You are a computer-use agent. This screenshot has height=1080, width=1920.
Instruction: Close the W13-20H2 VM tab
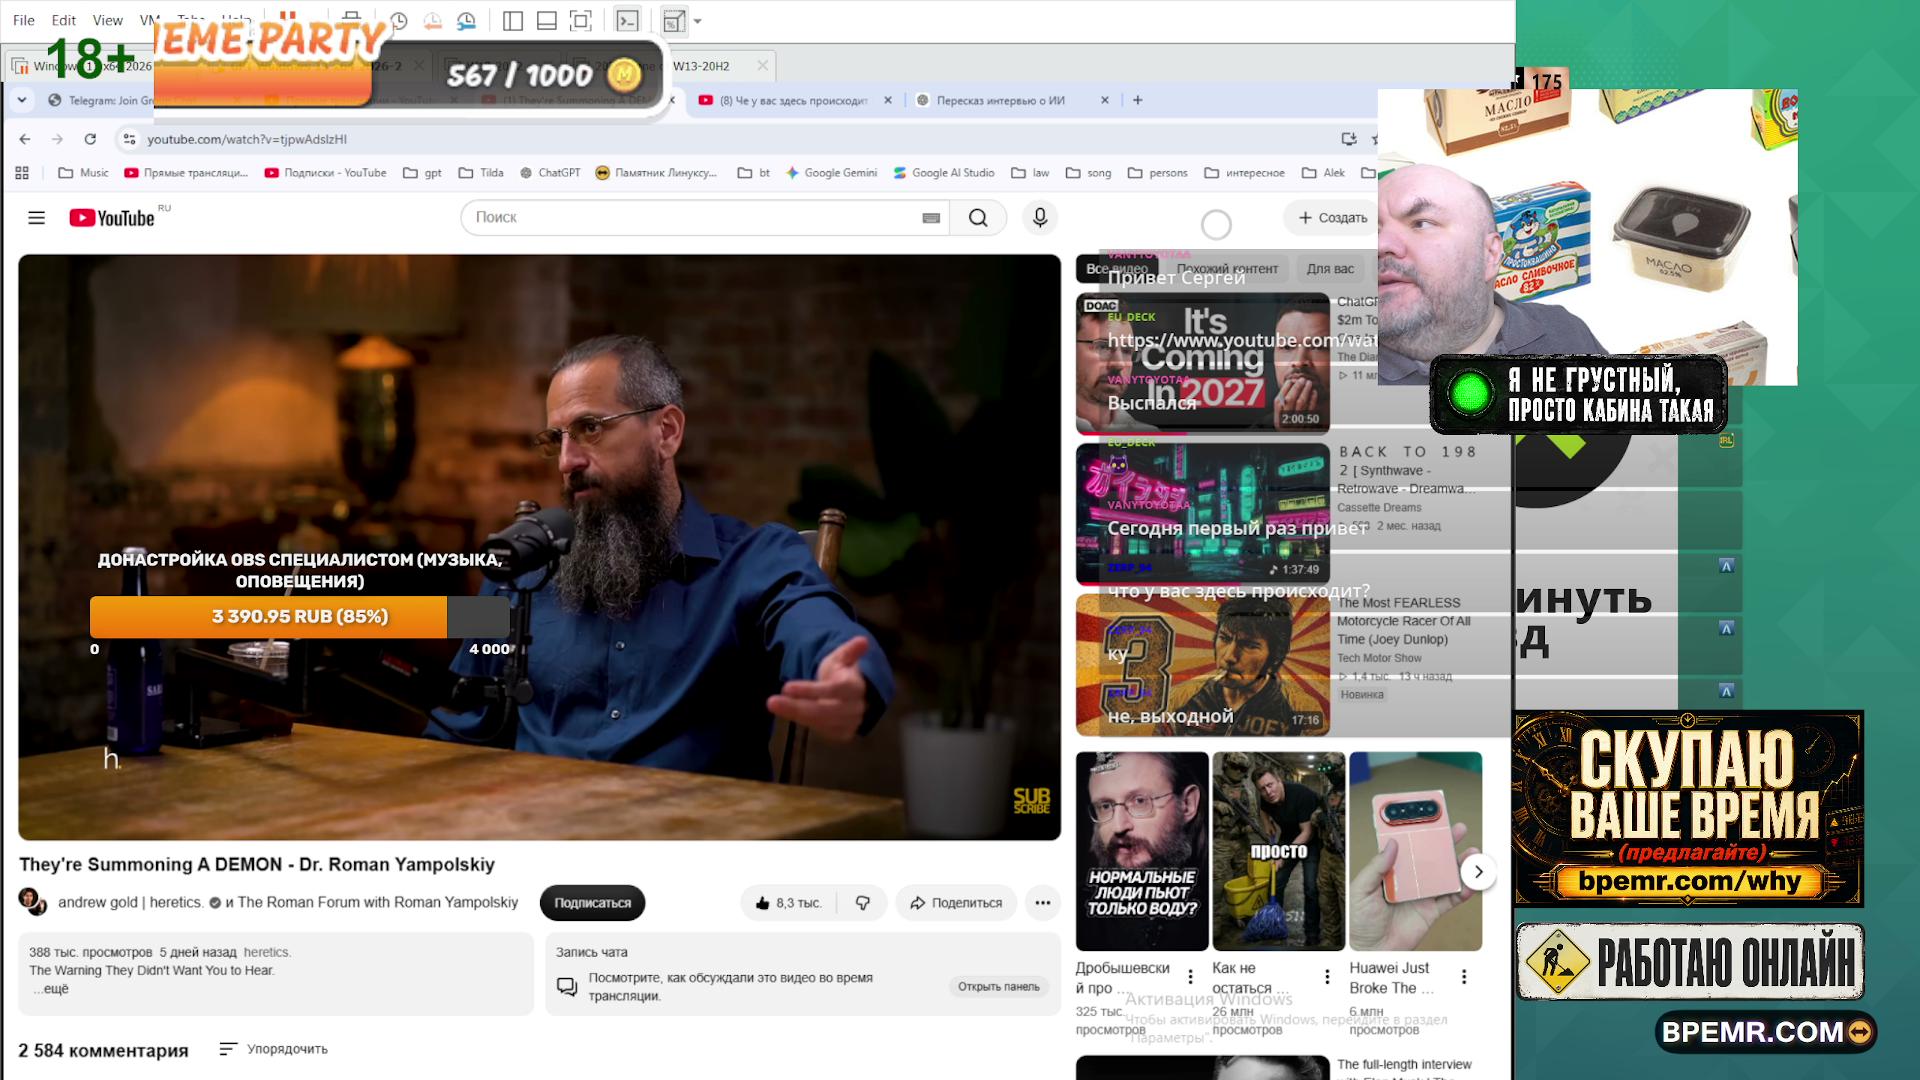tap(762, 66)
